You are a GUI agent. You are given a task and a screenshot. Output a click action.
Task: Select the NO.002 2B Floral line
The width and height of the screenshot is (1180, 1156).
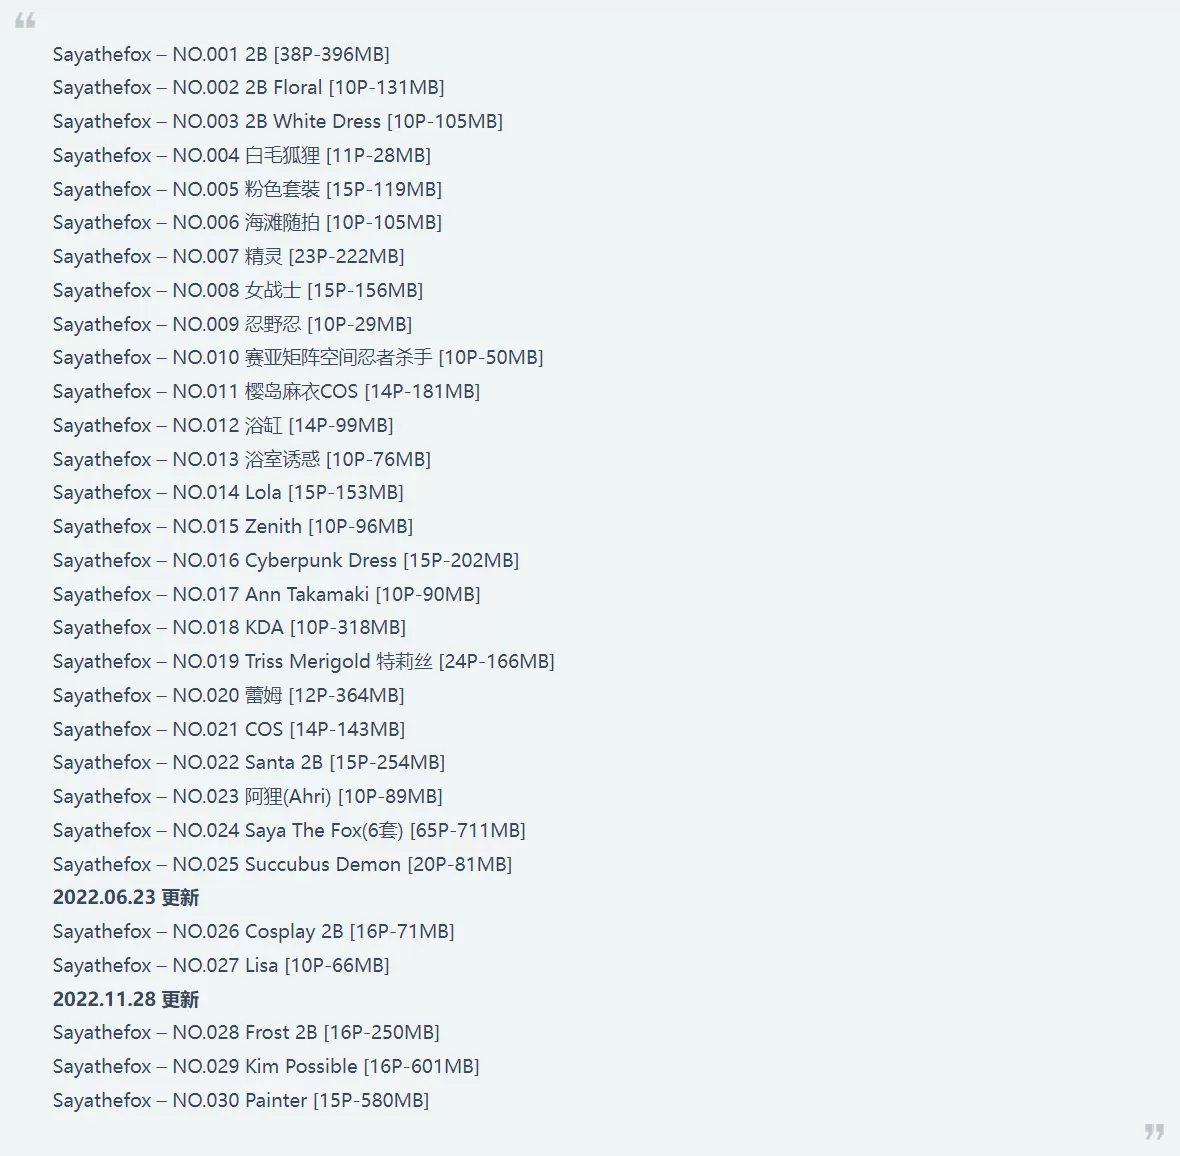(248, 87)
